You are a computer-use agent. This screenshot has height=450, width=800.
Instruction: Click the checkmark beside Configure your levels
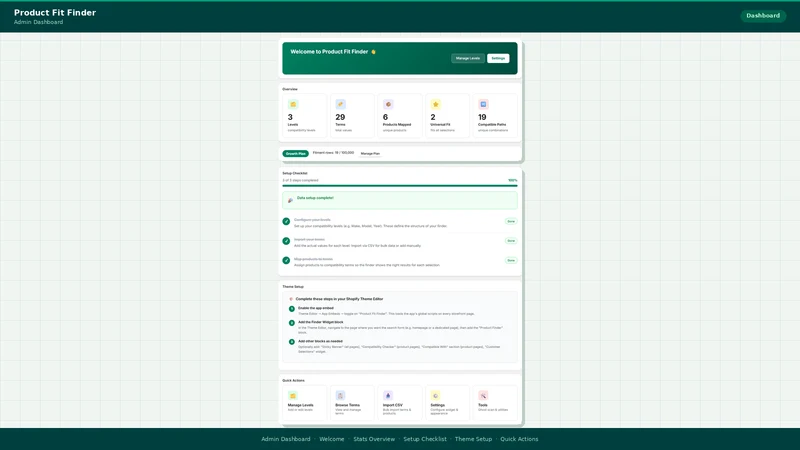[x=286, y=221]
